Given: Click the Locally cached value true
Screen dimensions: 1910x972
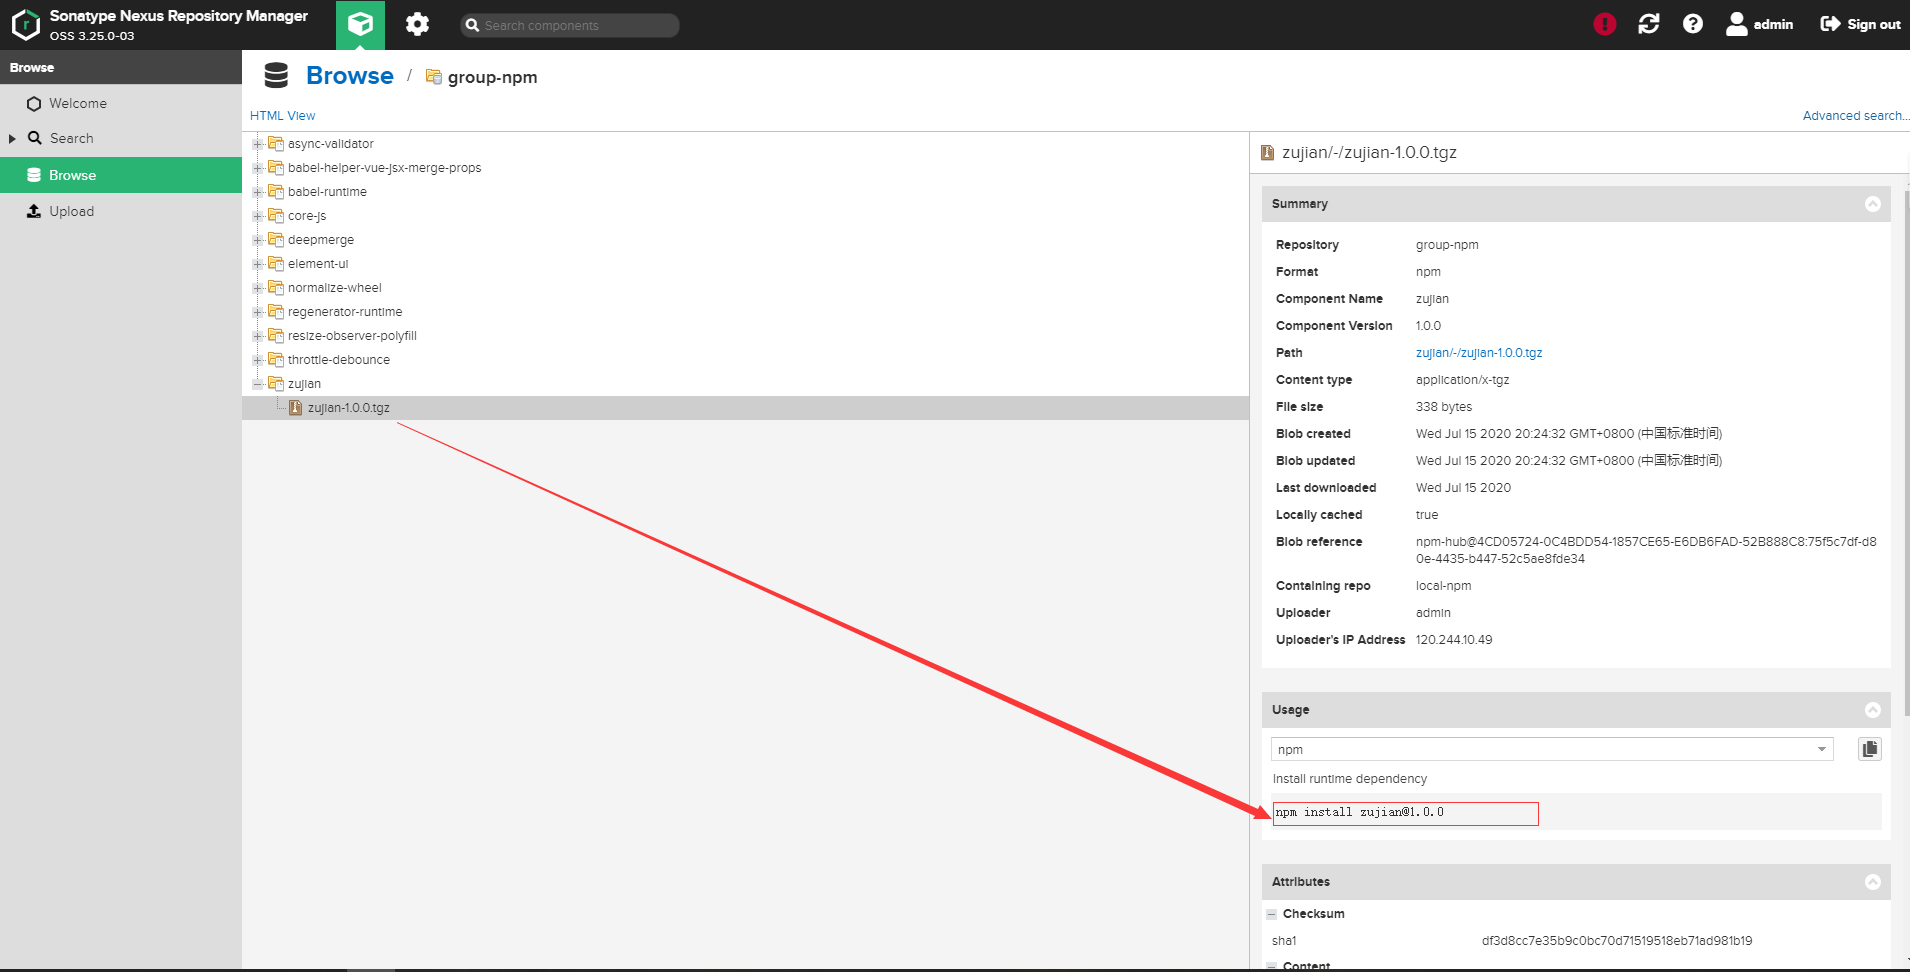Looking at the screenshot, I should (x=1427, y=515).
